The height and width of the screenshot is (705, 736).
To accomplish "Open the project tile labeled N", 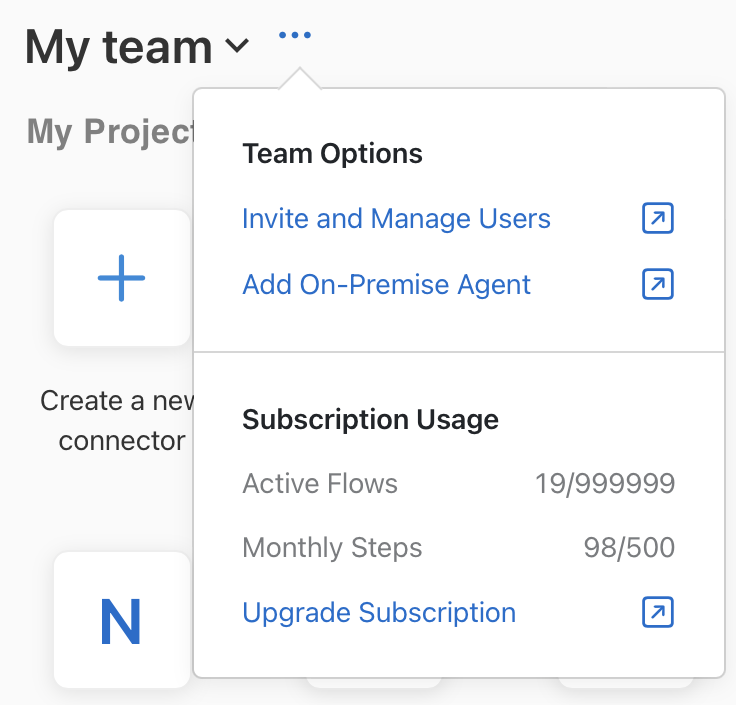I will [x=122, y=620].
